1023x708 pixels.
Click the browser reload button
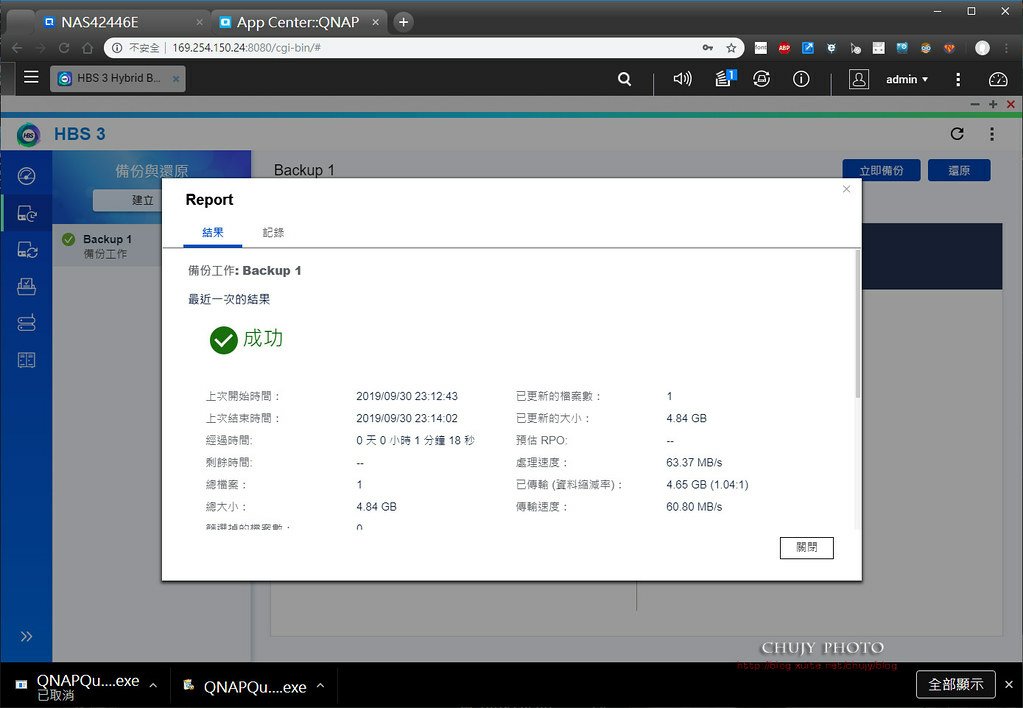pyautogui.click(x=64, y=48)
